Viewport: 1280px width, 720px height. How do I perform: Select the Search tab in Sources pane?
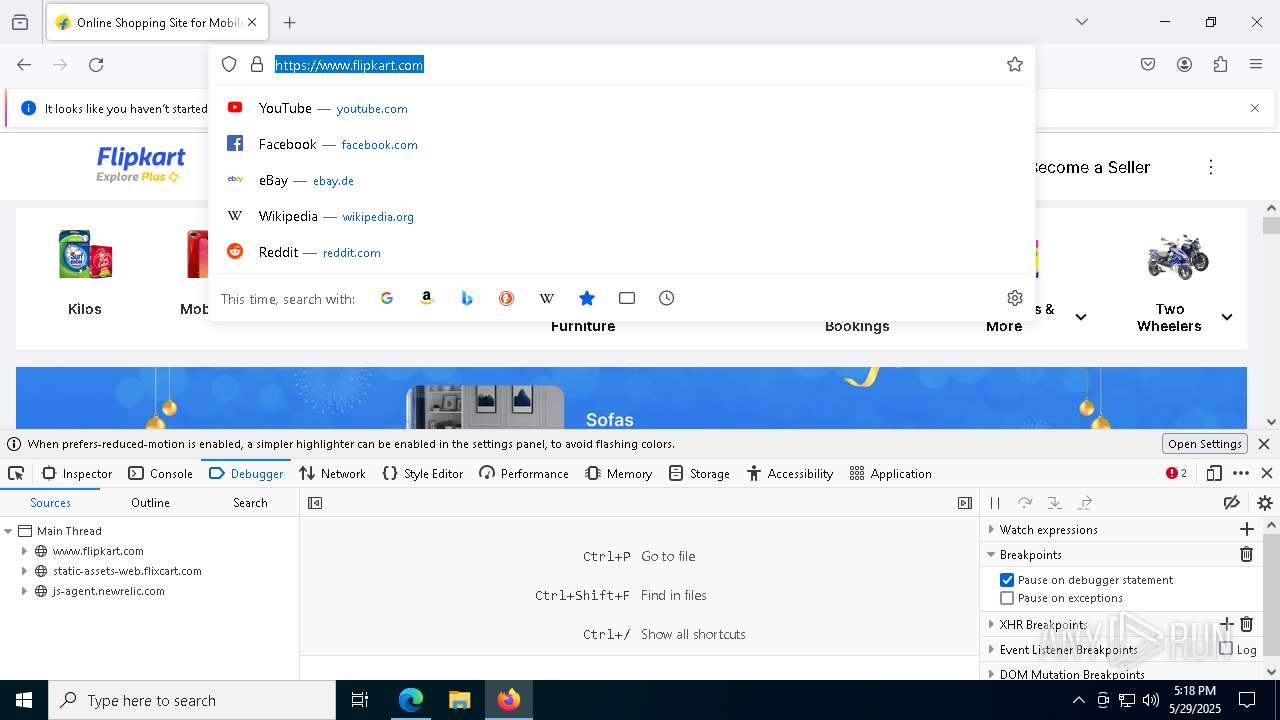point(250,503)
